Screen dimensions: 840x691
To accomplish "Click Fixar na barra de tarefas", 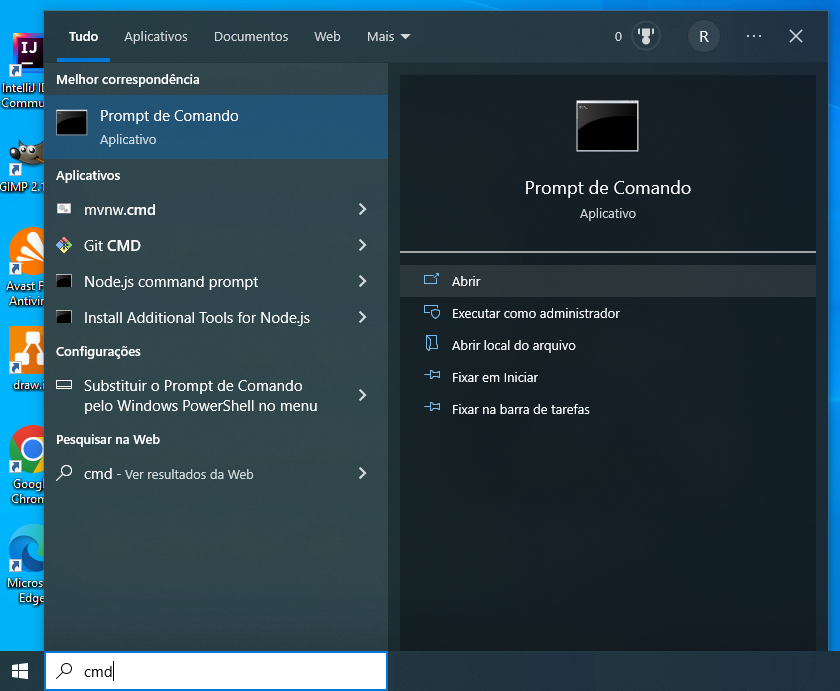I will point(521,409).
